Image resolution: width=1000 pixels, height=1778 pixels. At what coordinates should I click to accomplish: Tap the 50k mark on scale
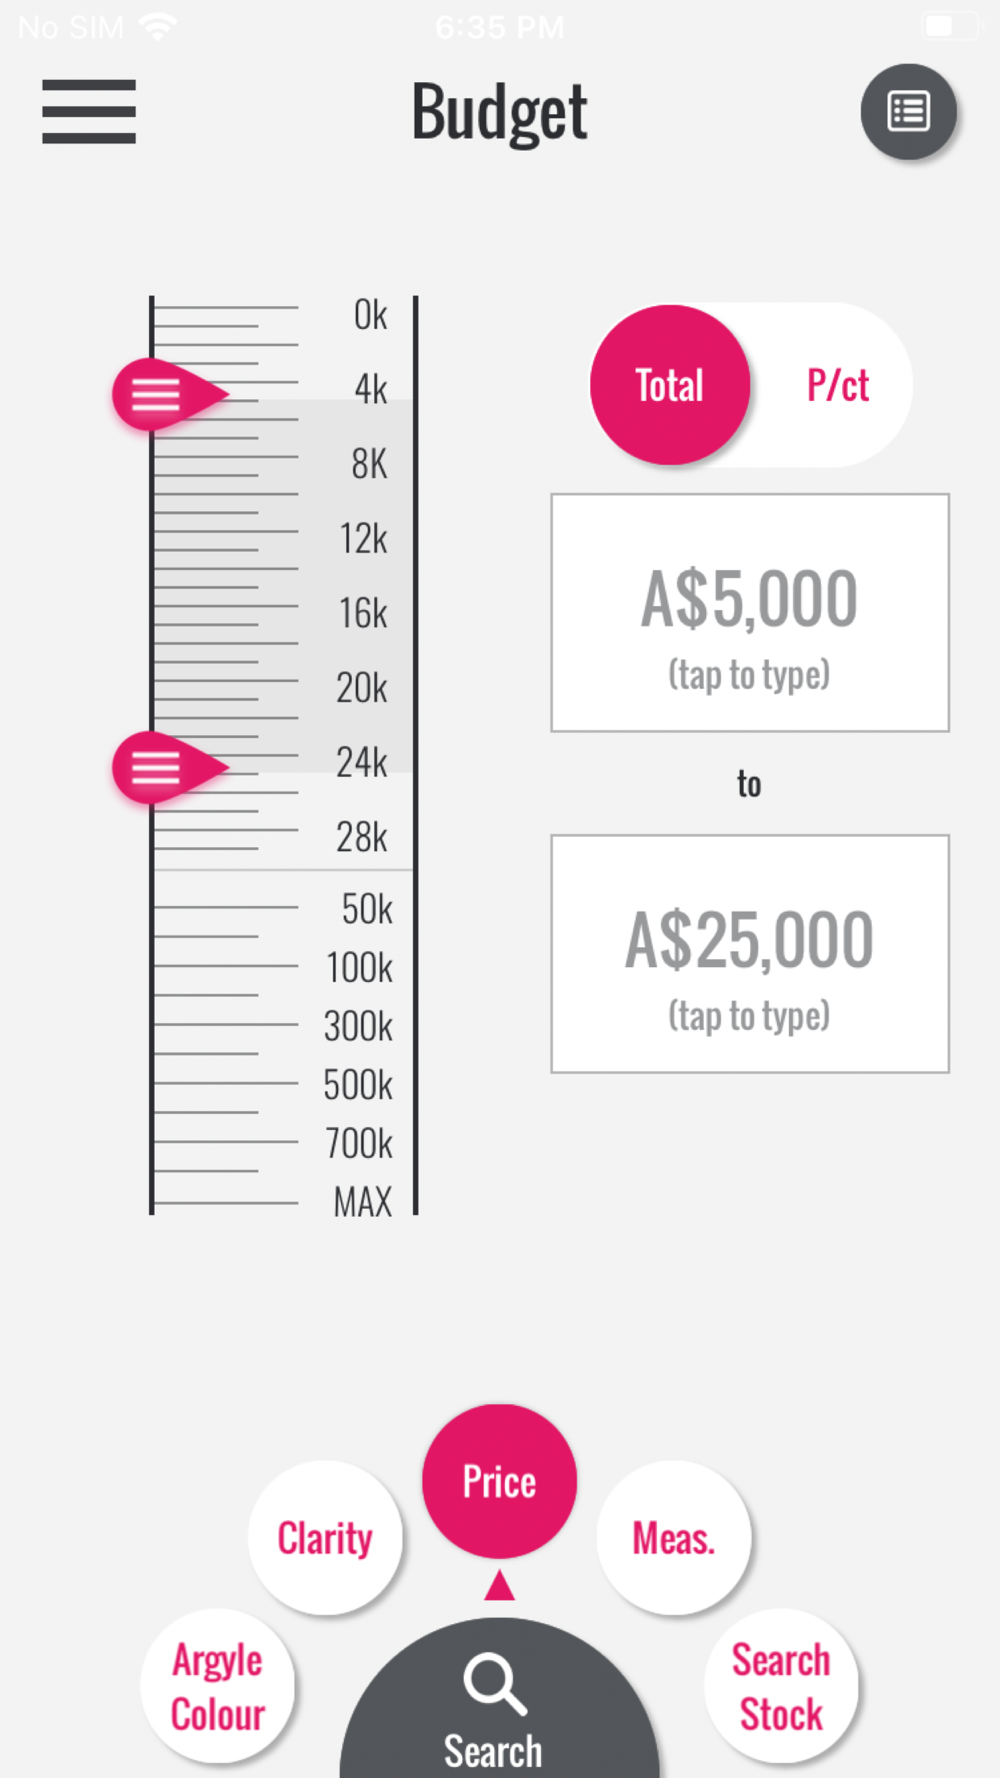click(x=366, y=909)
